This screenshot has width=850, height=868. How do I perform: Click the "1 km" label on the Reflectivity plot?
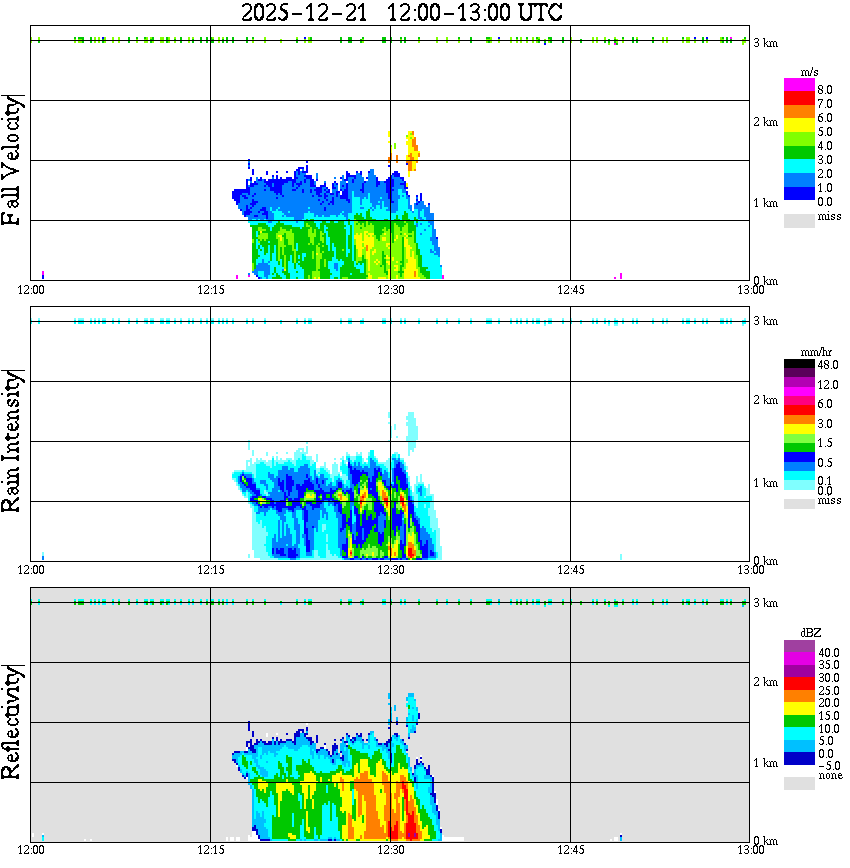tap(765, 763)
